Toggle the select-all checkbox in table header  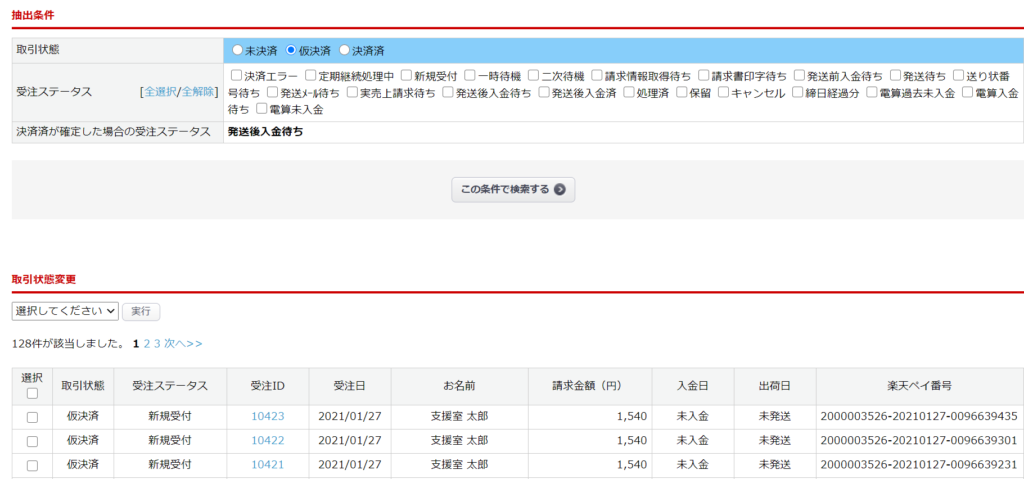pos(32,393)
